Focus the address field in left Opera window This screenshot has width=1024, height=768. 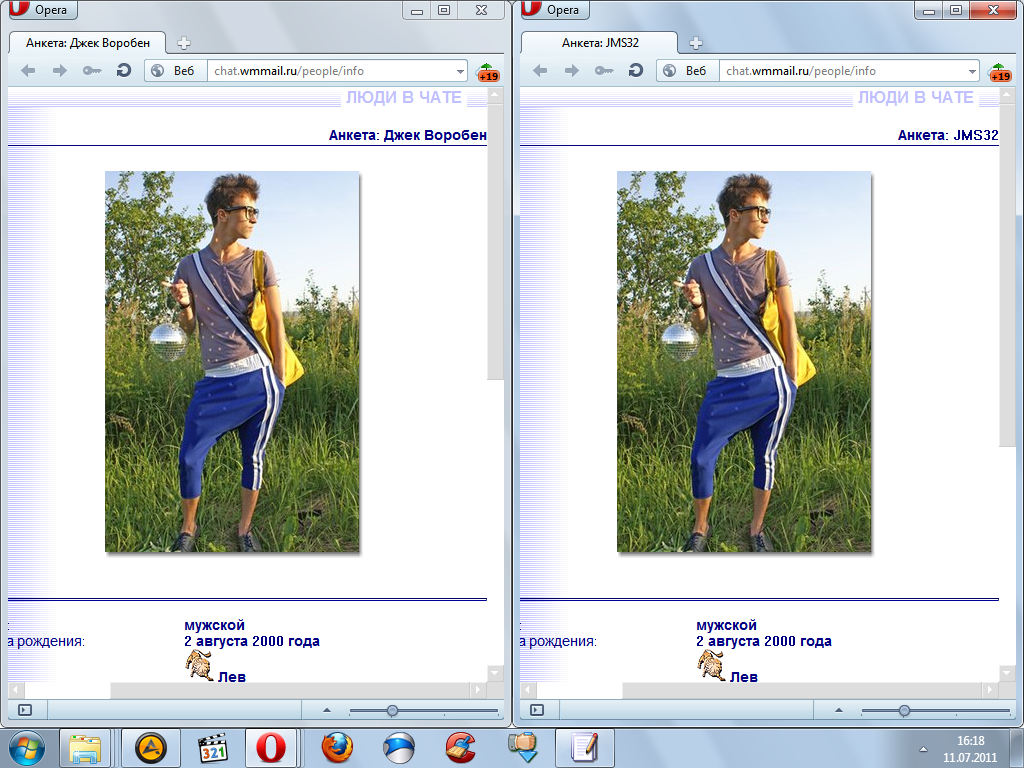(330, 71)
